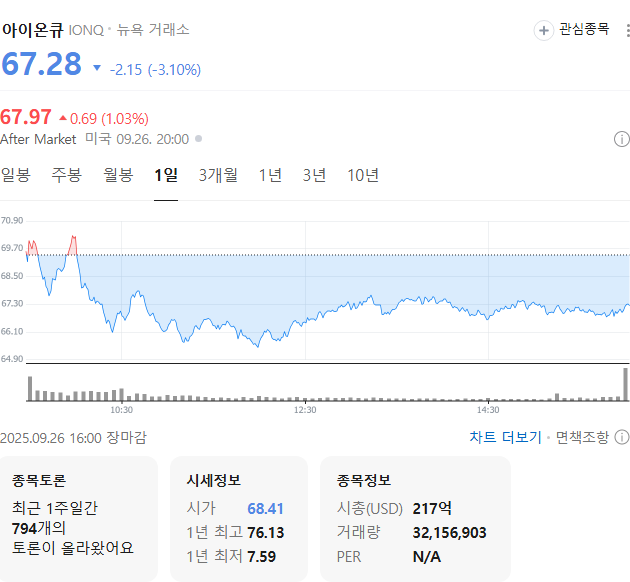This screenshot has width=630, height=582.
Task: Click the 14:30 time axis marker
Action: coord(488,410)
